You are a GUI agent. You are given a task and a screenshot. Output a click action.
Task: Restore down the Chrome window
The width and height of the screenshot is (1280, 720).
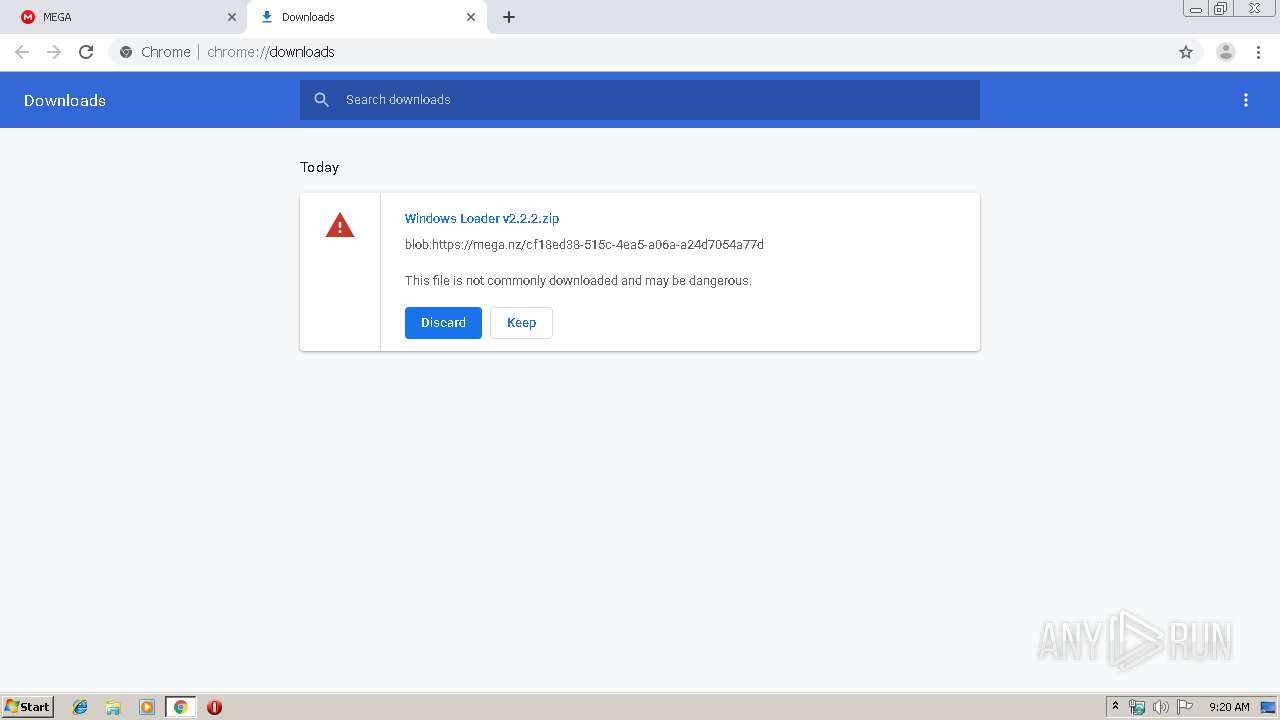tap(1221, 8)
